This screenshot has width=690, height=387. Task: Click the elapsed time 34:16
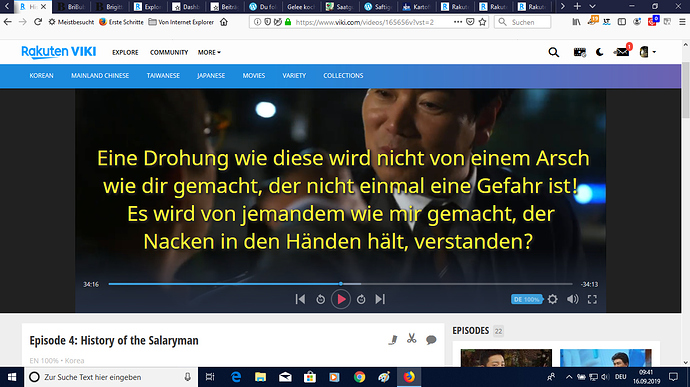91,284
